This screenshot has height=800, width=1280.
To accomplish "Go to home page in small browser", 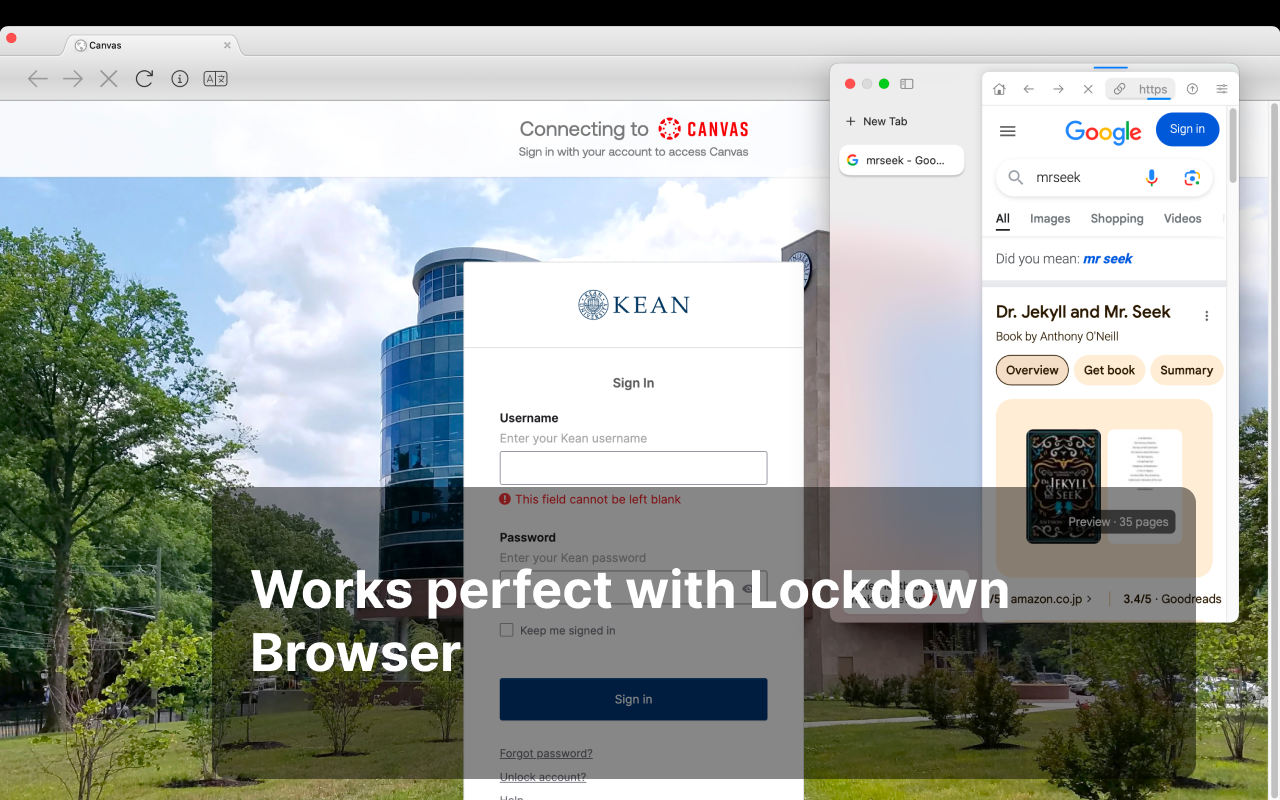I will tap(999, 89).
